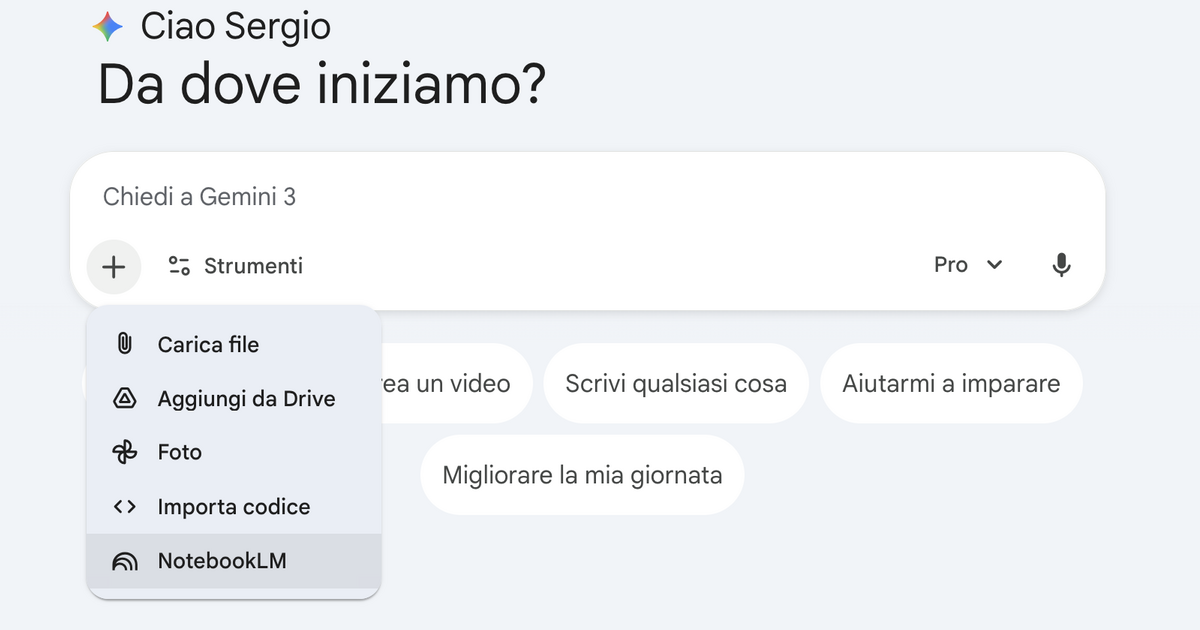Click the plus add-attachment button

pos(114,266)
